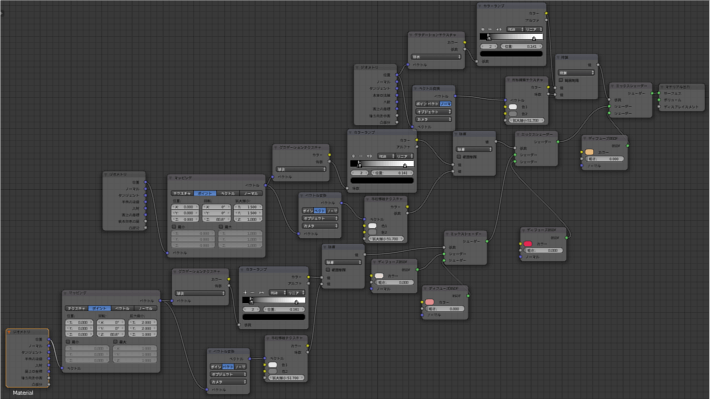Open pink color swatch in Diffuse BSDF node
This screenshot has height=399, width=710.
(x=429, y=302)
